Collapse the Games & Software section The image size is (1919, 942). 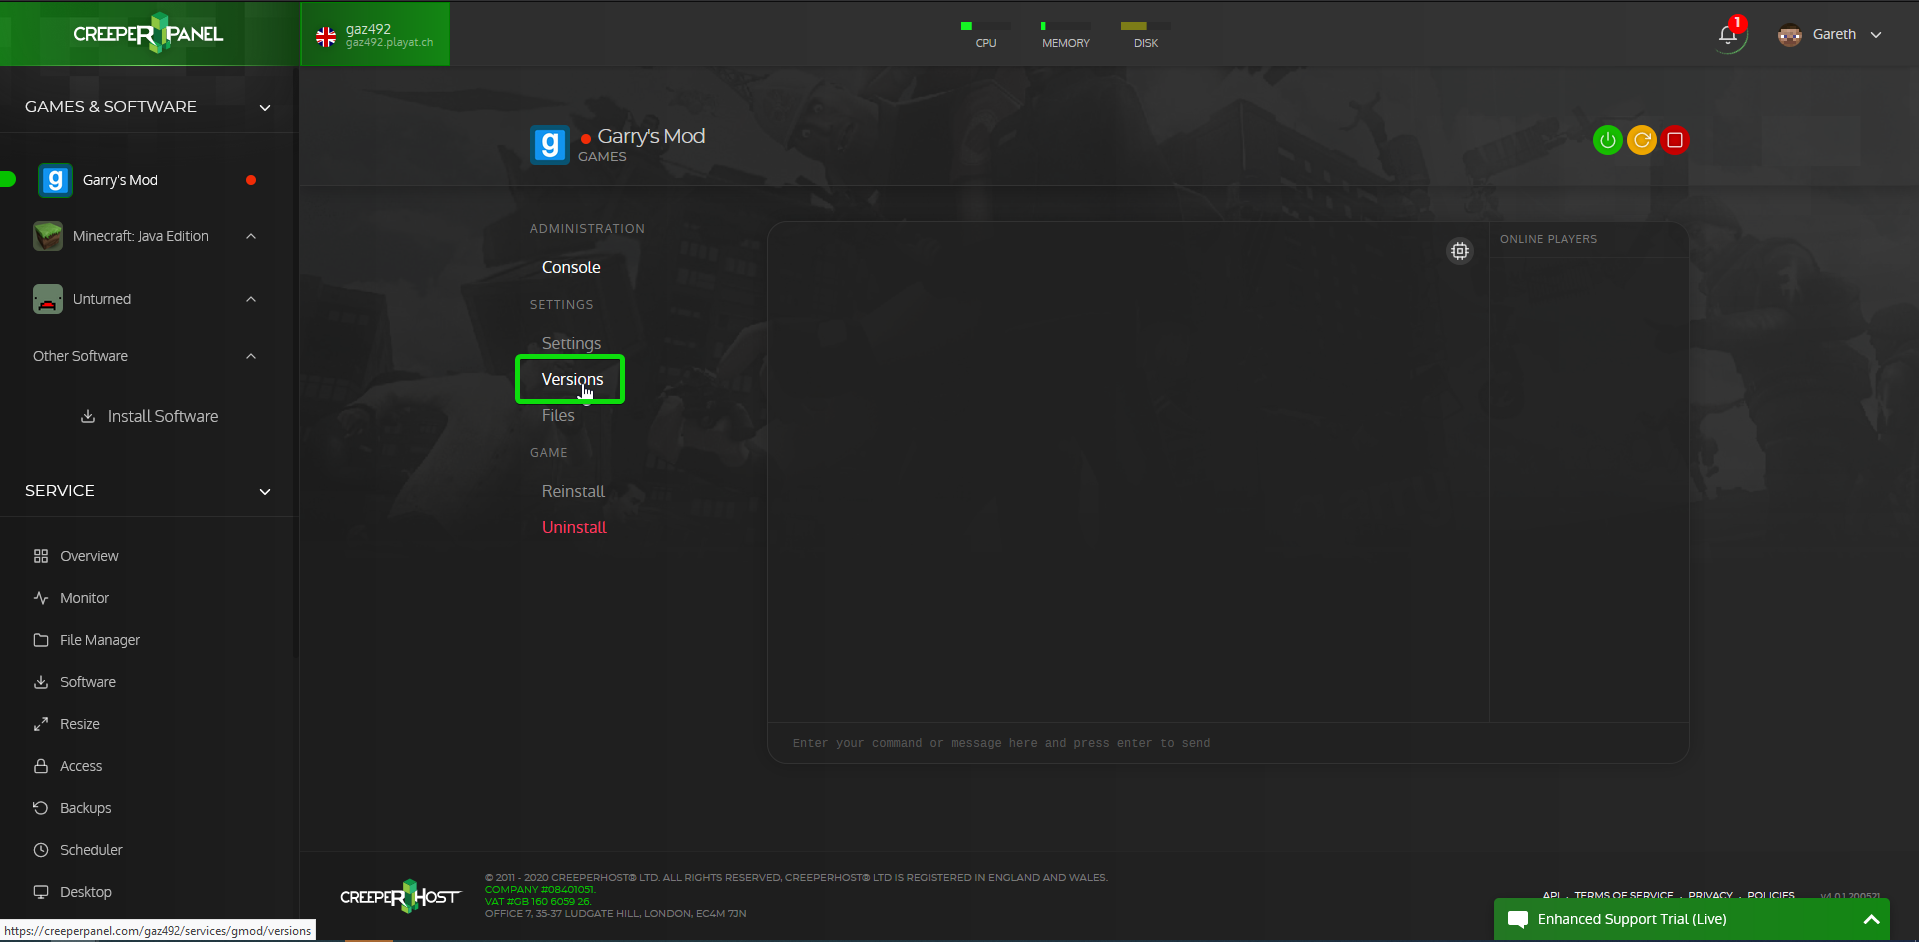(265, 107)
